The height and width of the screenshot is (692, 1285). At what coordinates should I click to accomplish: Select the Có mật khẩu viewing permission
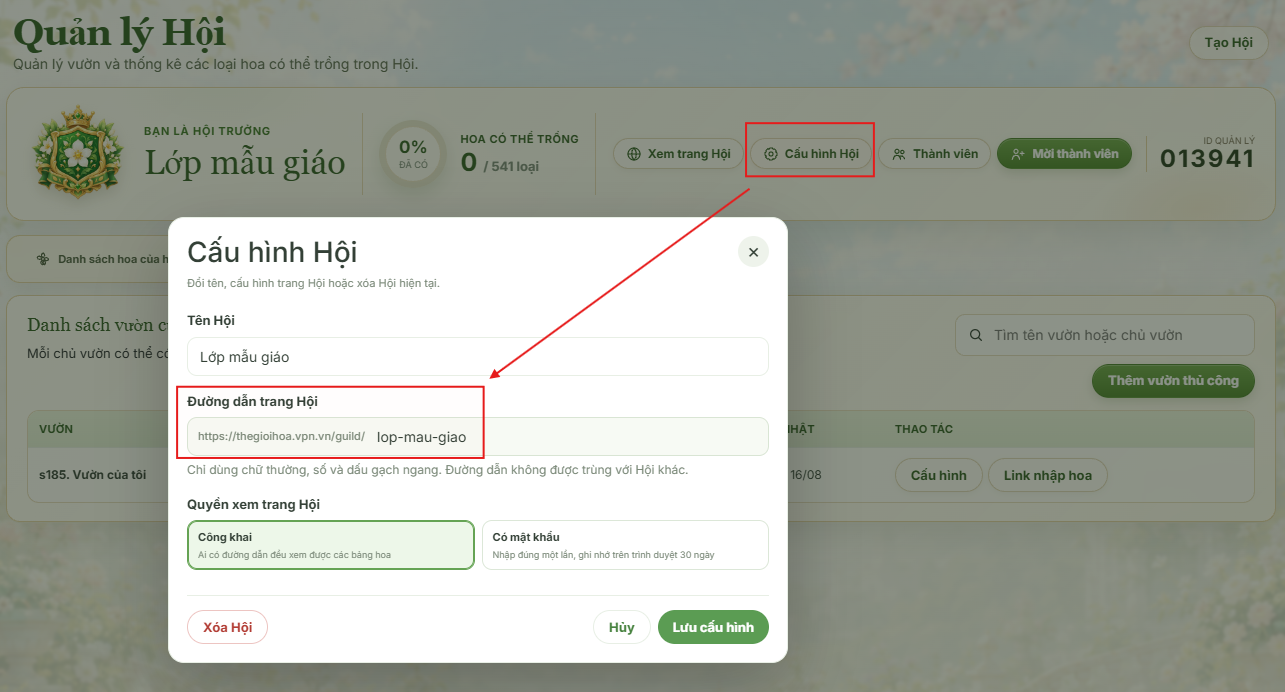pos(625,545)
